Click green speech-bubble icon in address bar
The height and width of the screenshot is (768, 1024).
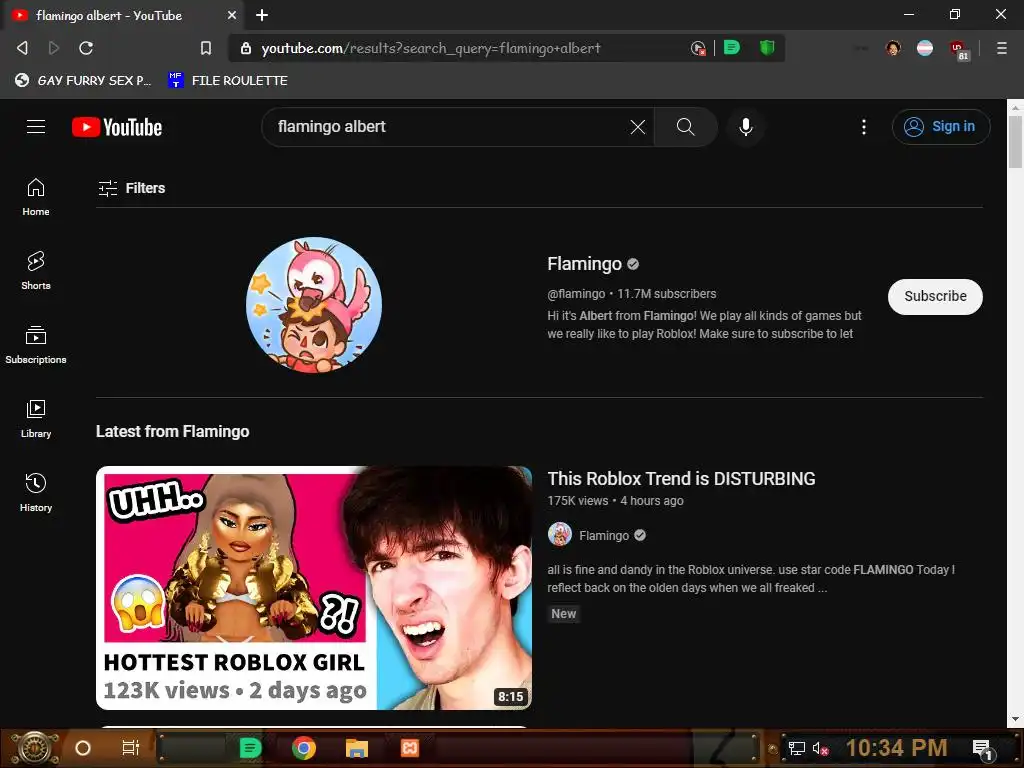(732, 48)
